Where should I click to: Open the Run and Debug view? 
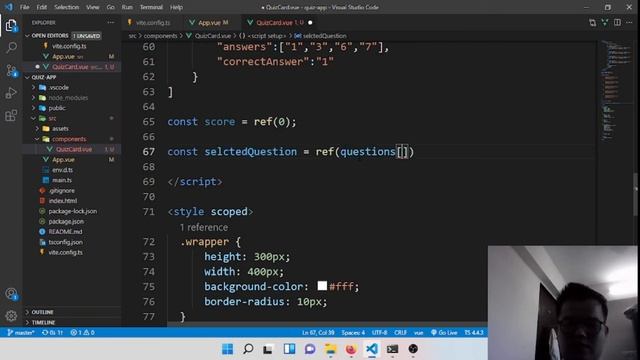coord(11,93)
